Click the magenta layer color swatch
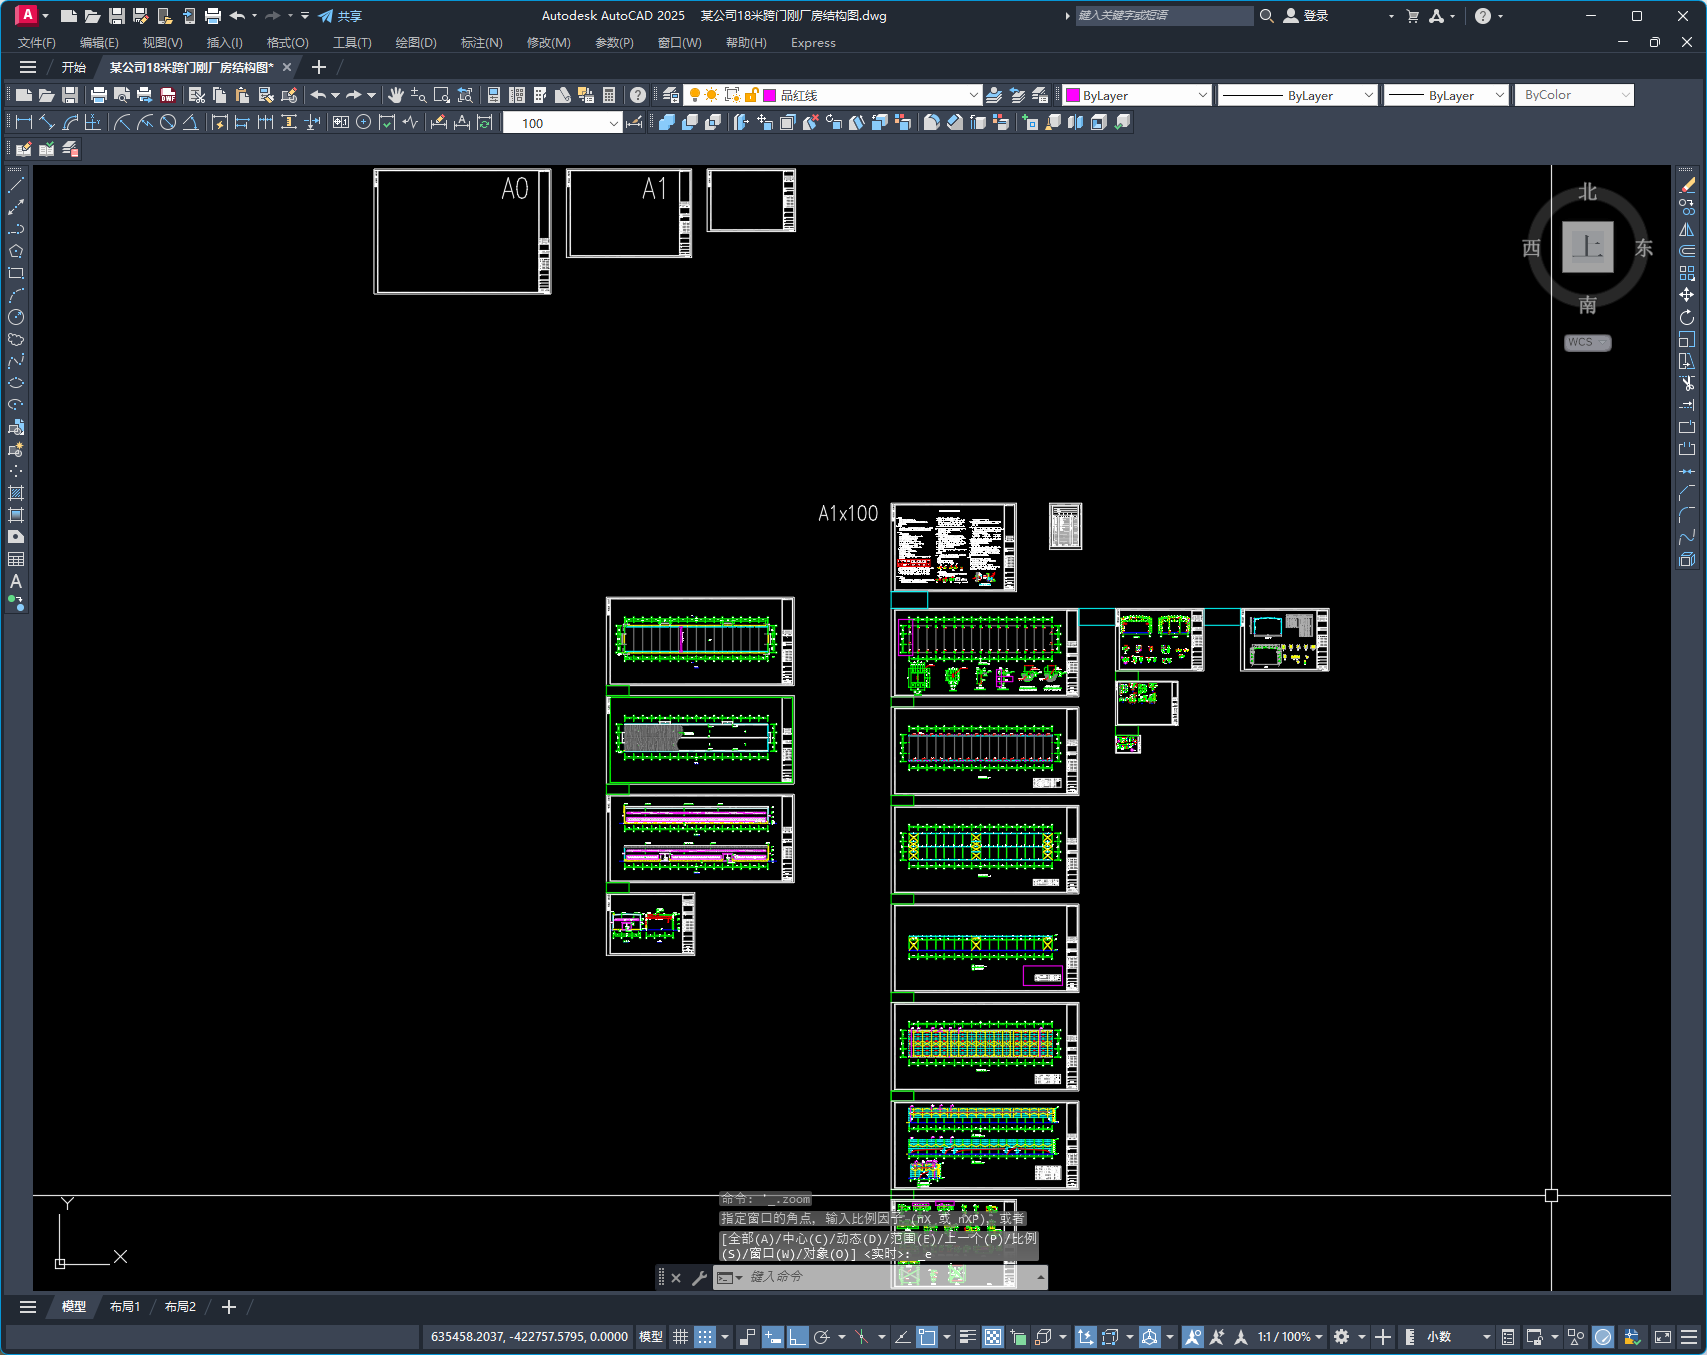 click(770, 95)
